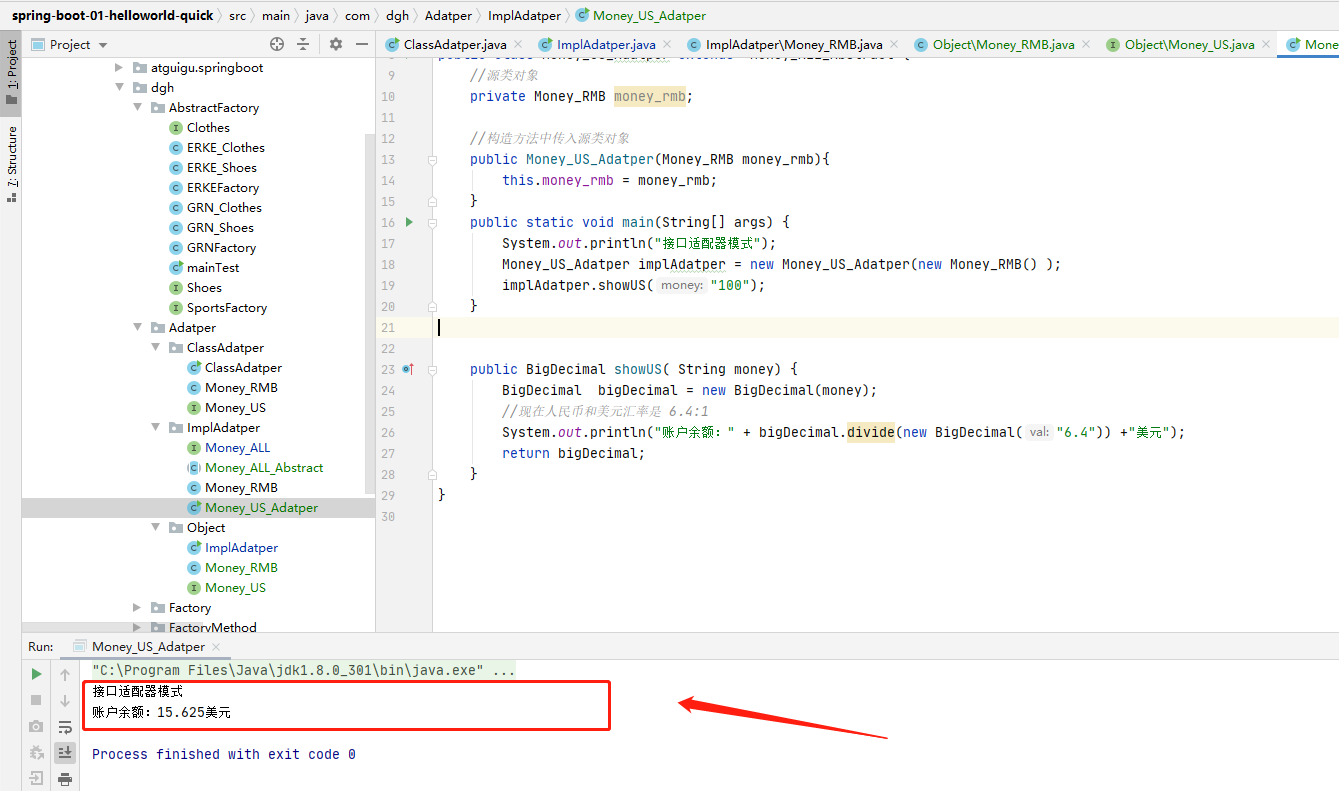Image resolution: width=1339 pixels, height=791 pixels.
Task: Toggle Soft-Wrap in the Run console
Action: point(65,727)
